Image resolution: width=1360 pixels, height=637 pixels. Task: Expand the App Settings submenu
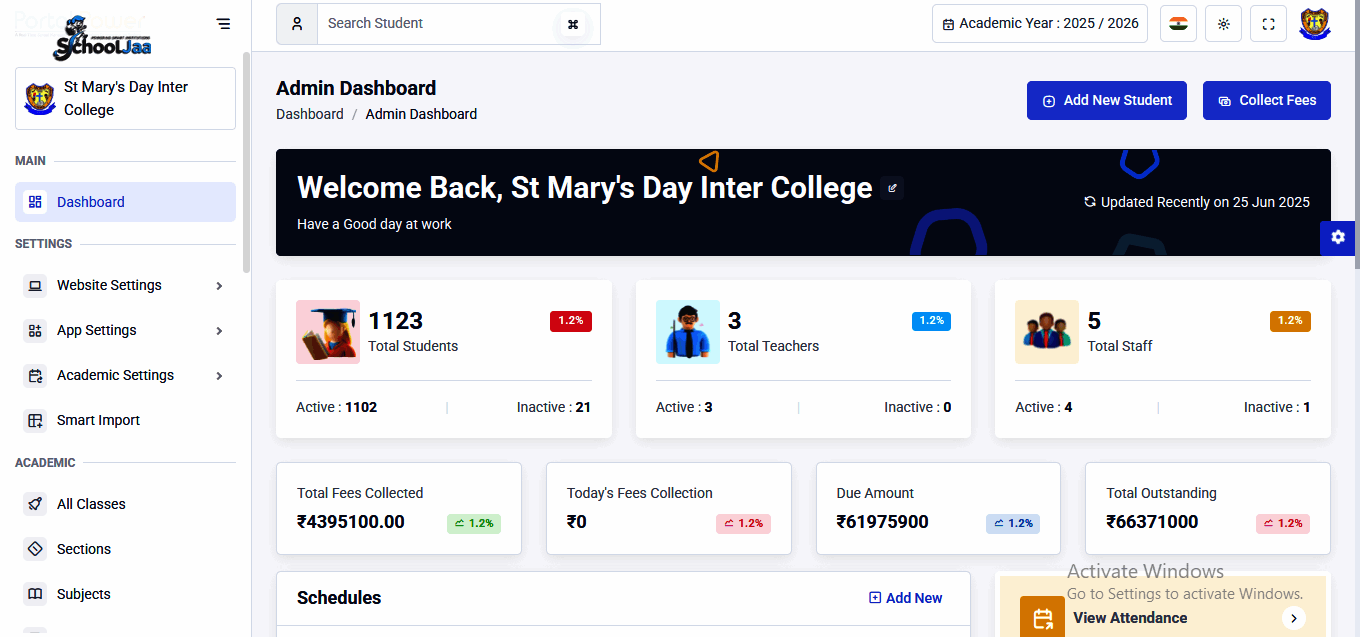[x=125, y=330]
